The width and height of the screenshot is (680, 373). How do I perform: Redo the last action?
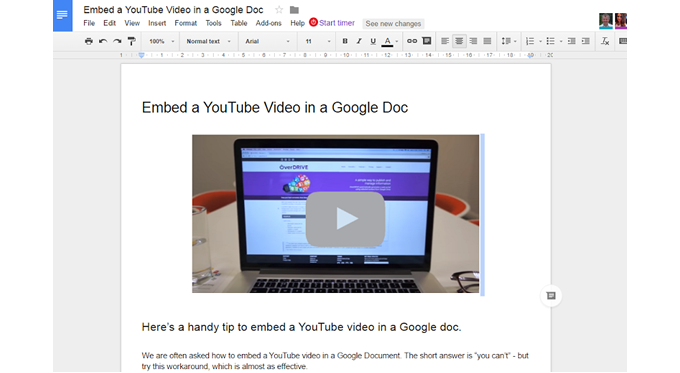coord(117,41)
